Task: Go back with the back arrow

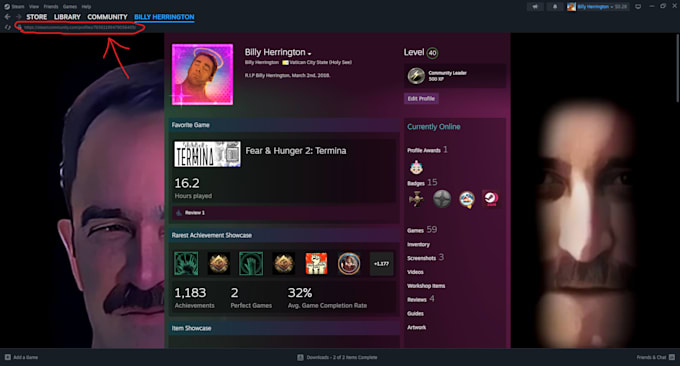Action: click(x=7, y=17)
